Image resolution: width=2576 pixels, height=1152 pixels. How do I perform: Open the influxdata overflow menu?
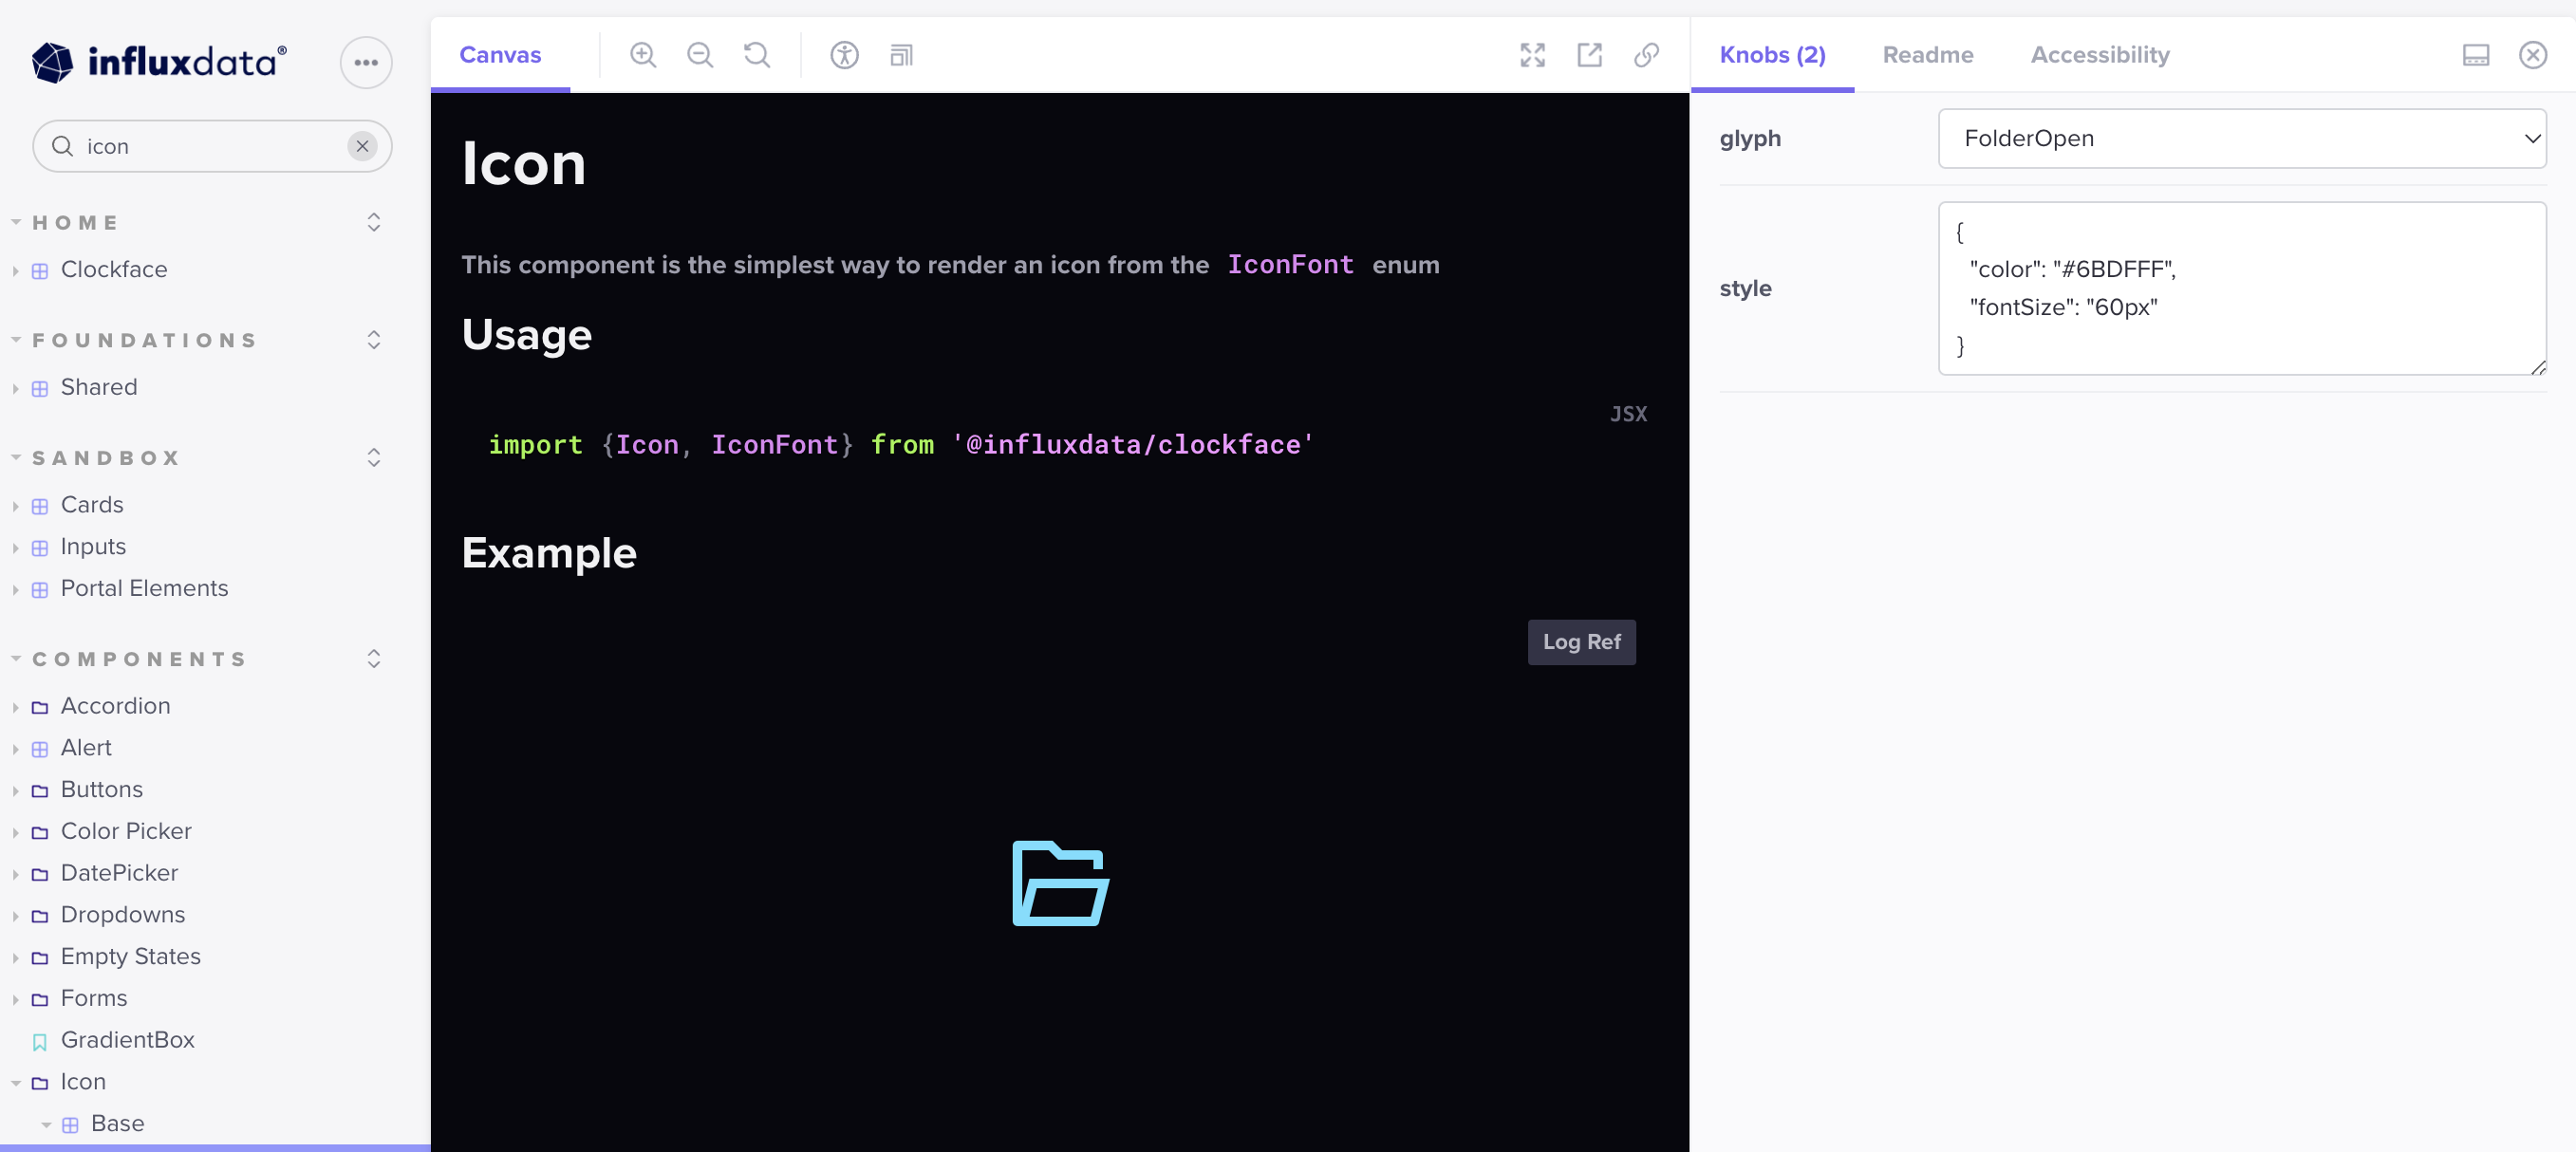tap(365, 62)
